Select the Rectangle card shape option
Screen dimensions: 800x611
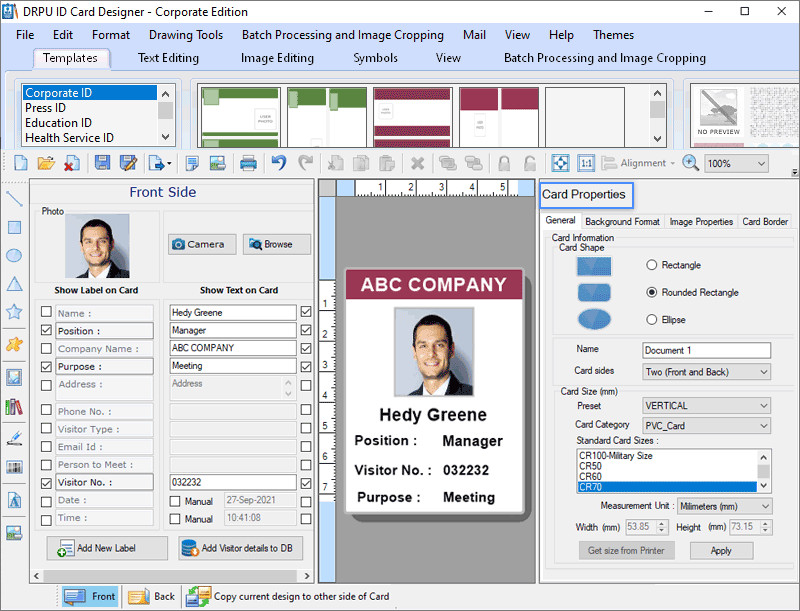(x=652, y=265)
